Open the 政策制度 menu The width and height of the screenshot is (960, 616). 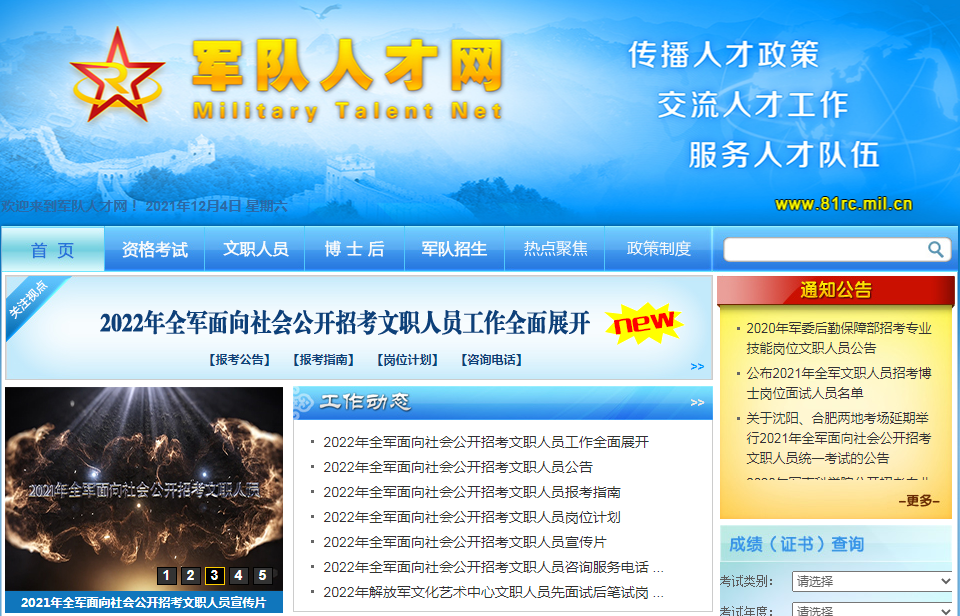(658, 249)
